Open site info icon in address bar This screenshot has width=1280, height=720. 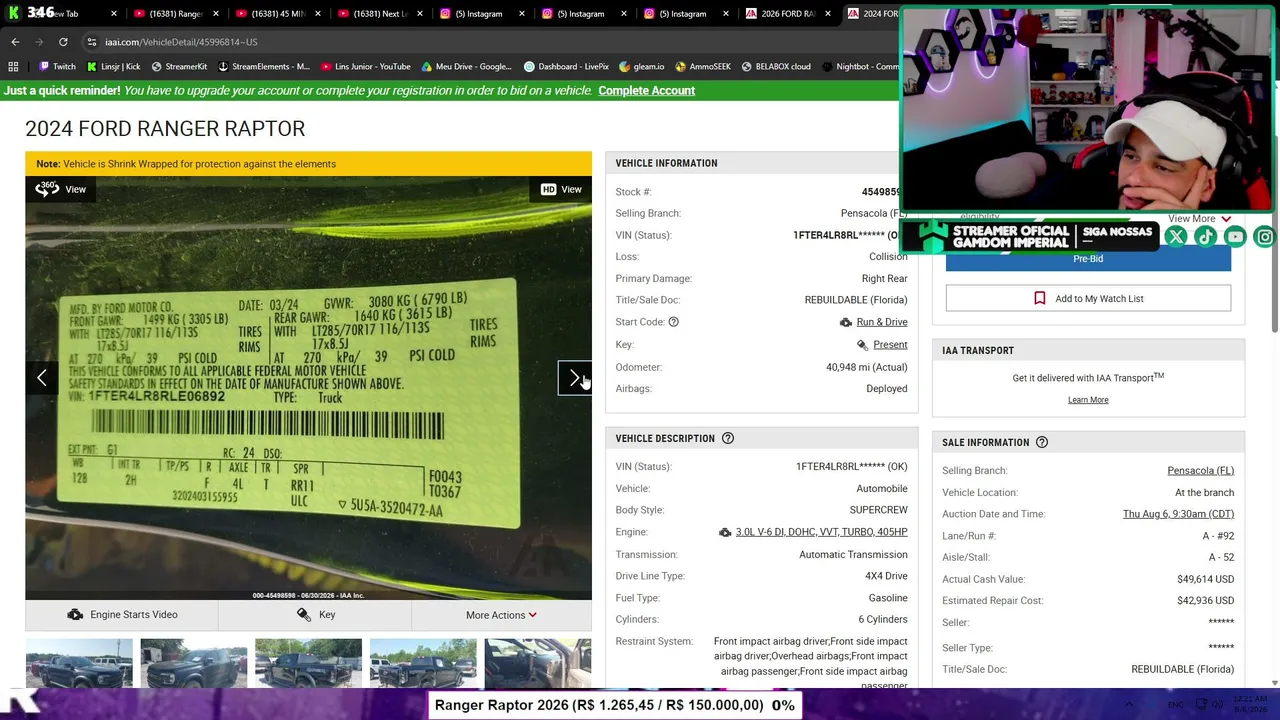[x=91, y=42]
